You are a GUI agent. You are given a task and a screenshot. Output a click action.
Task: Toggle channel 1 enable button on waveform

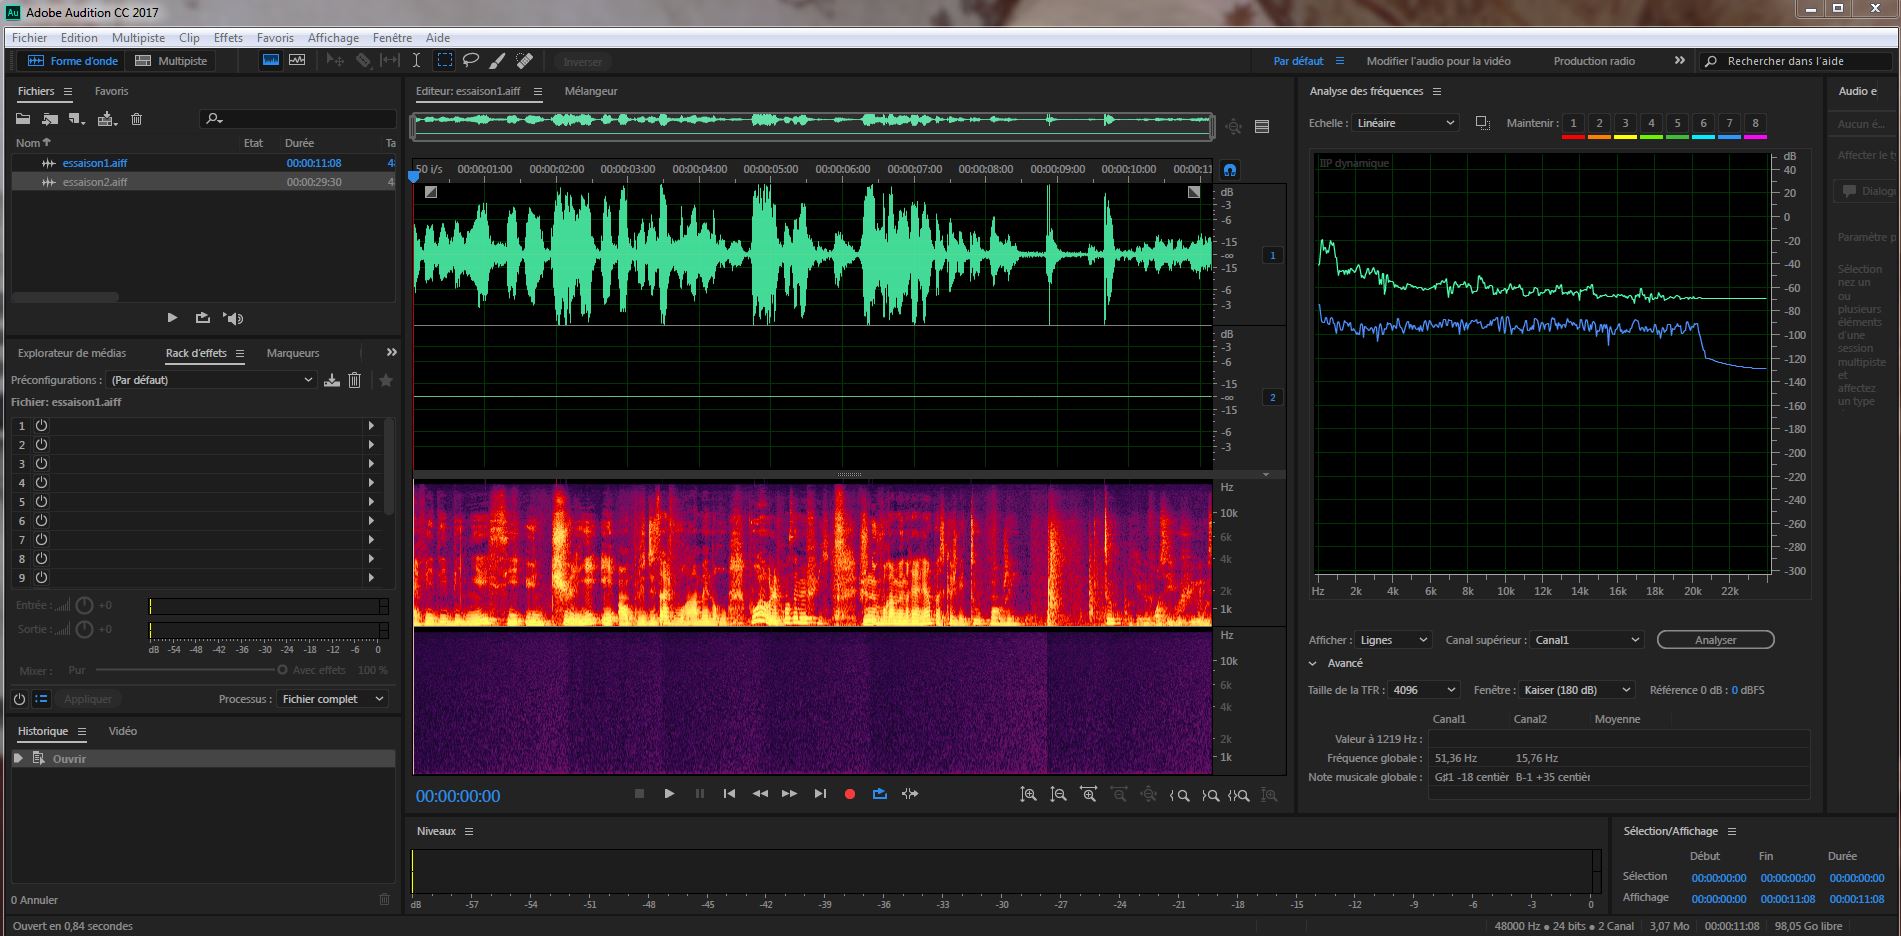click(x=1272, y=255)
